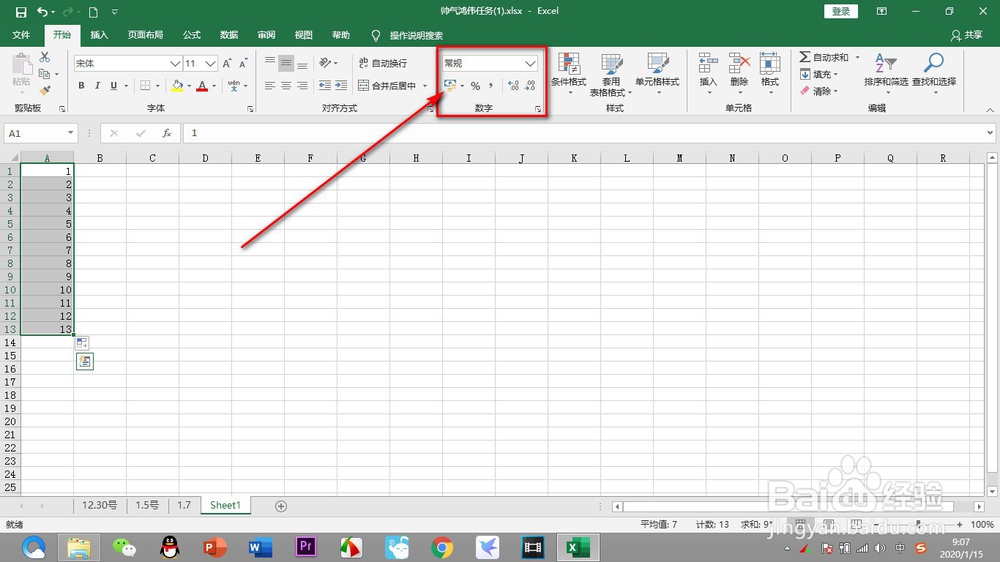
Task: Increase font size with the large A icon
Action: pyautogui.click(x=227, y=63)
